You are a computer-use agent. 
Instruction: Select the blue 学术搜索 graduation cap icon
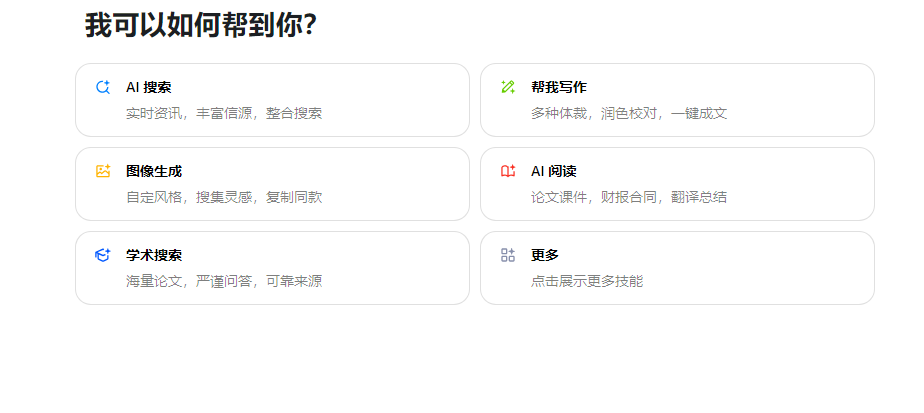[103, 255]
